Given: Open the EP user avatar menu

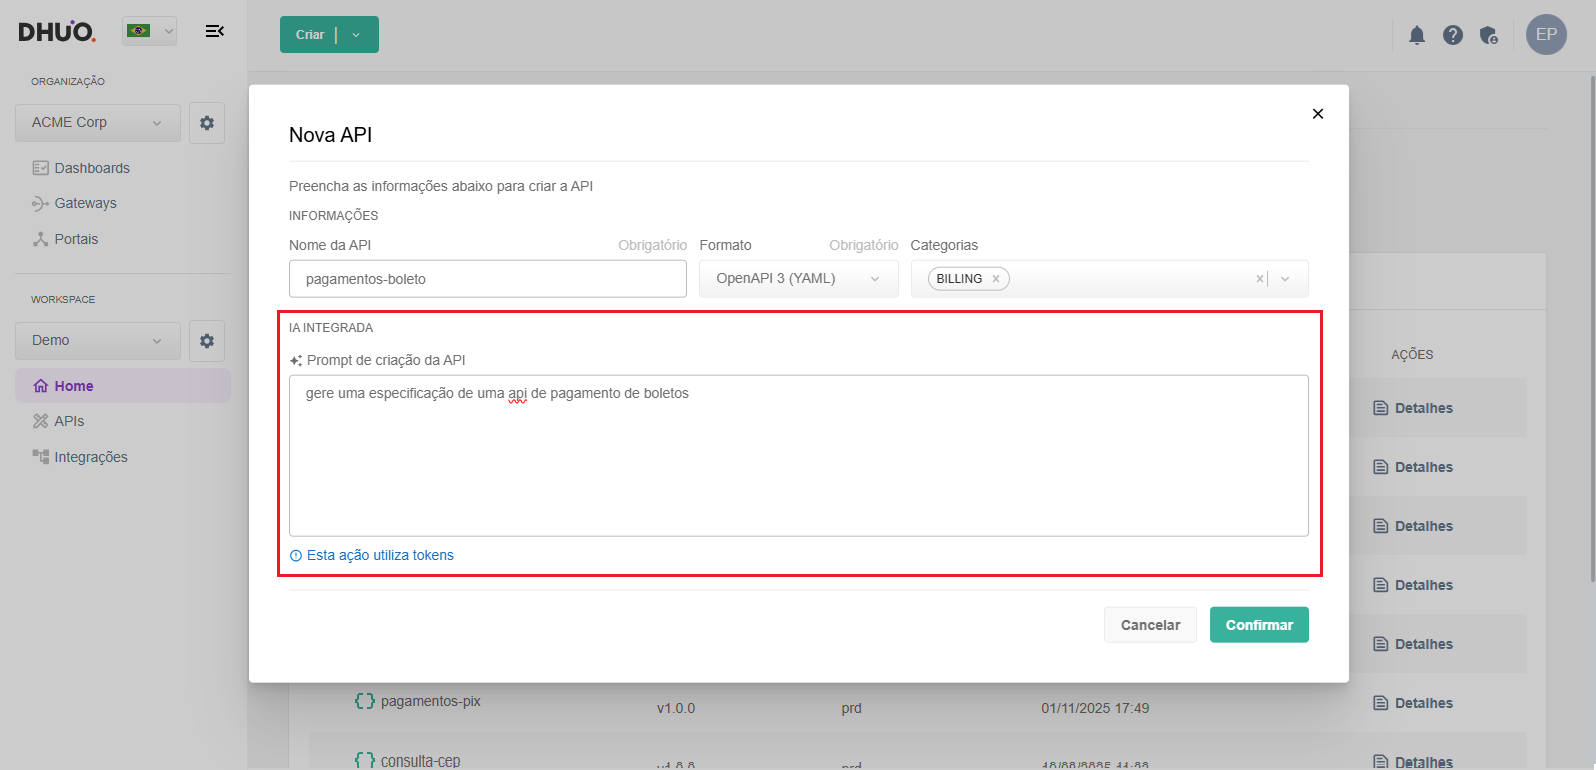Looking at the screenshot, I should 1545,34.
